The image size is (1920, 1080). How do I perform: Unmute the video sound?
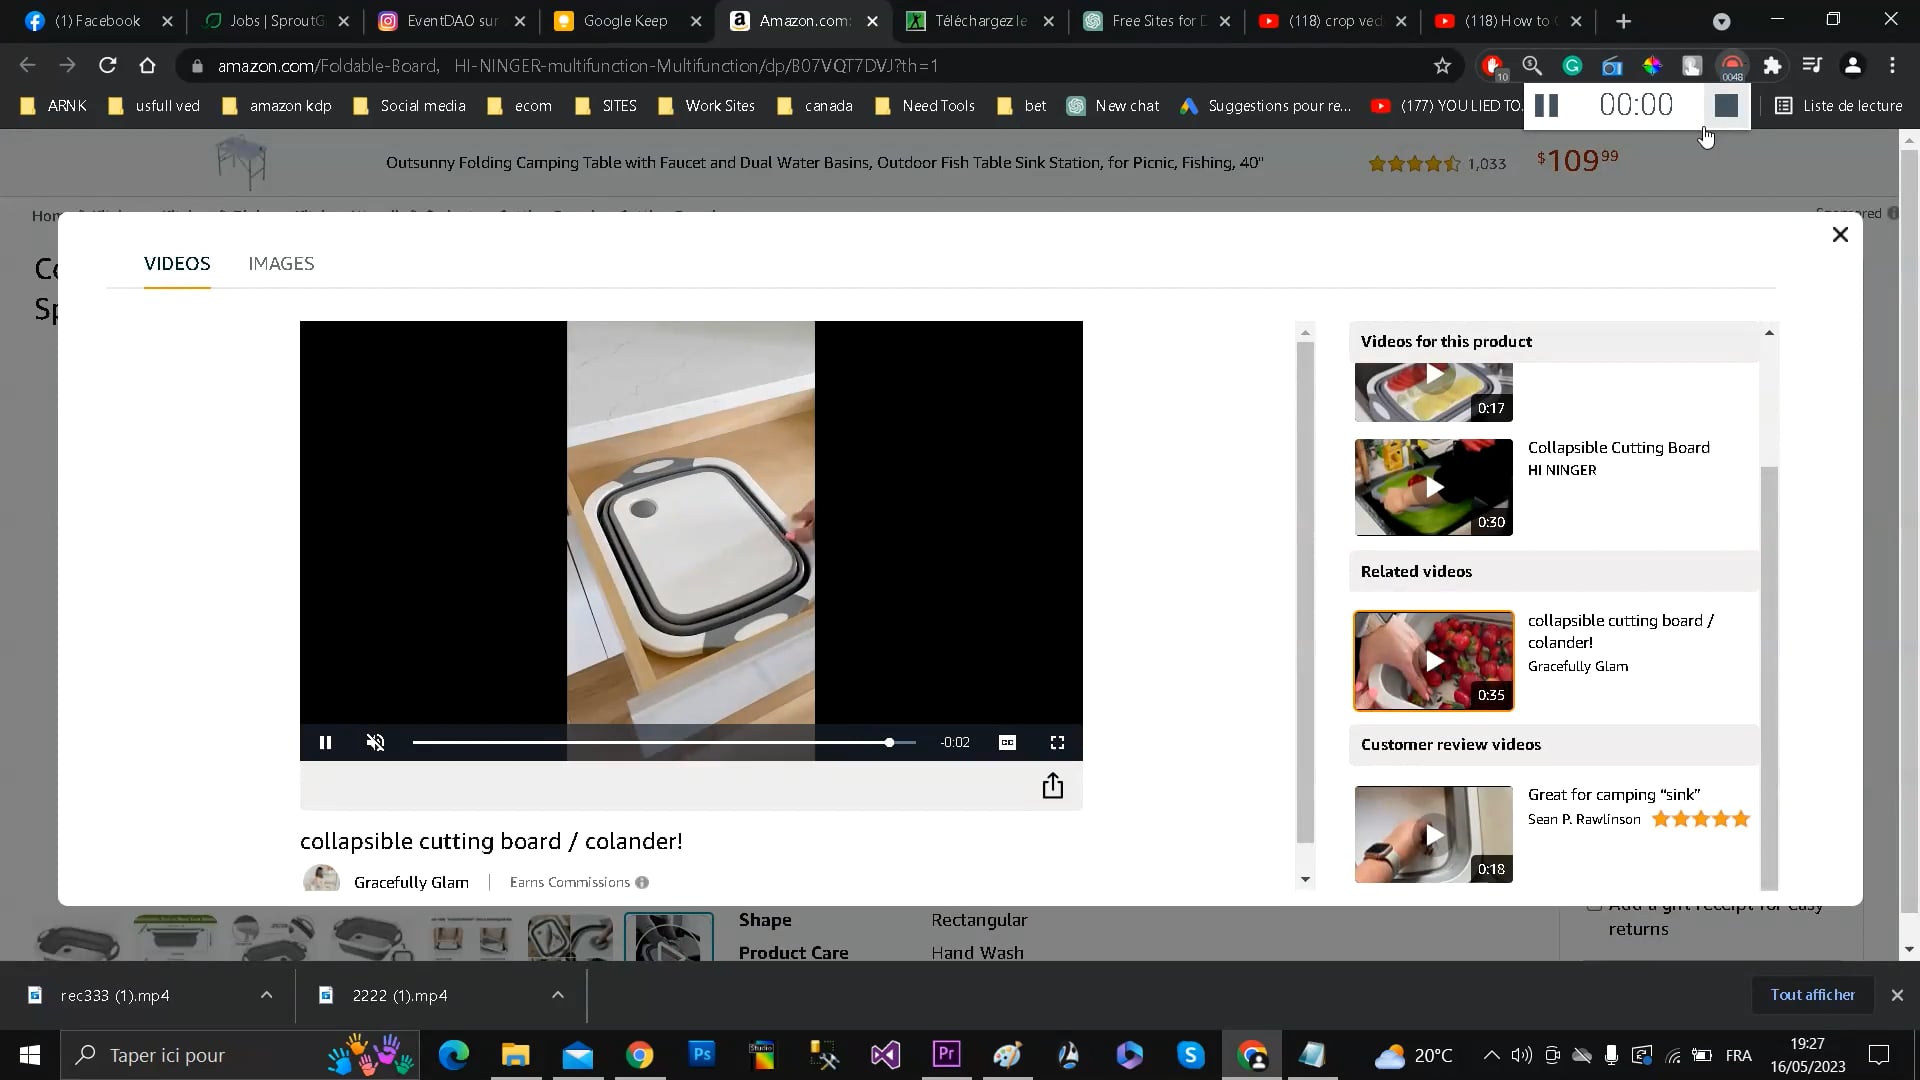[x=375, y=743]
